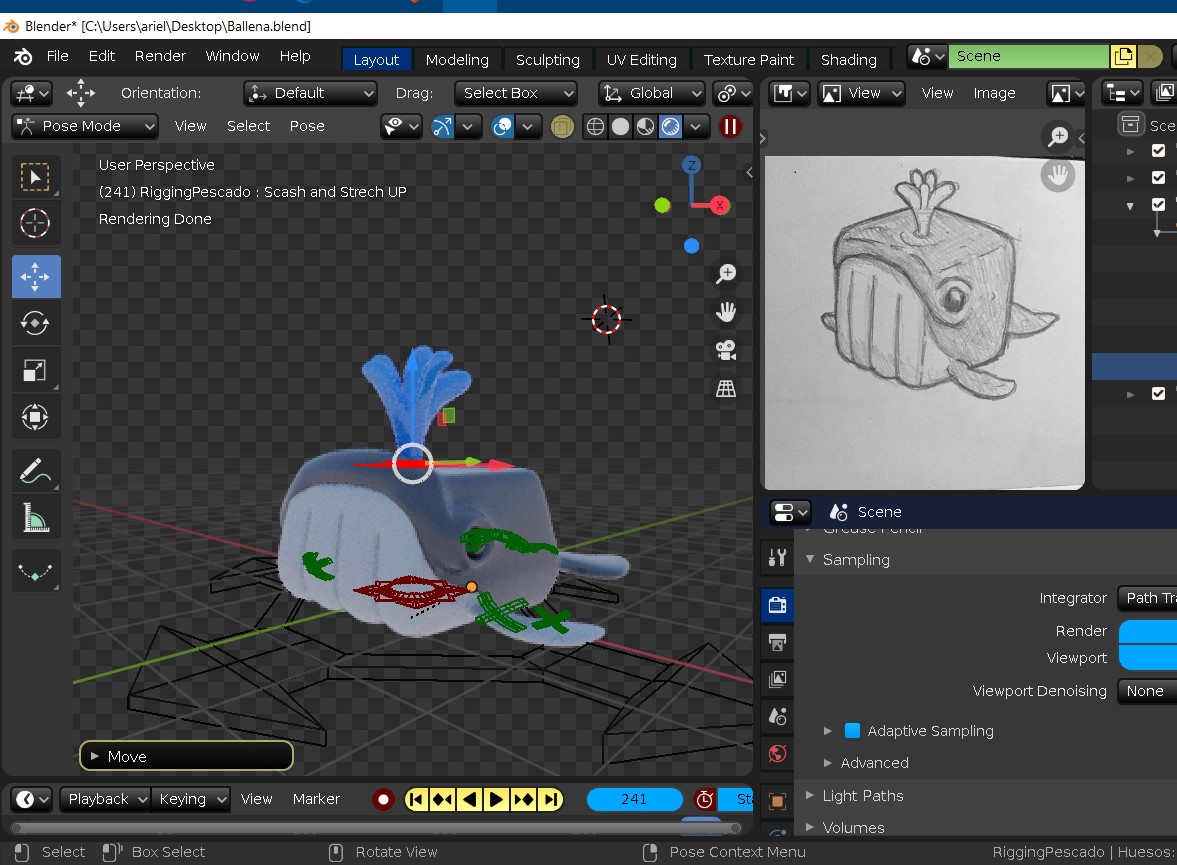Image resolution: width=1177 pixels, height=865 pixels.
Task: Activate the Measure tool
Action: click(x=36, y=517)
